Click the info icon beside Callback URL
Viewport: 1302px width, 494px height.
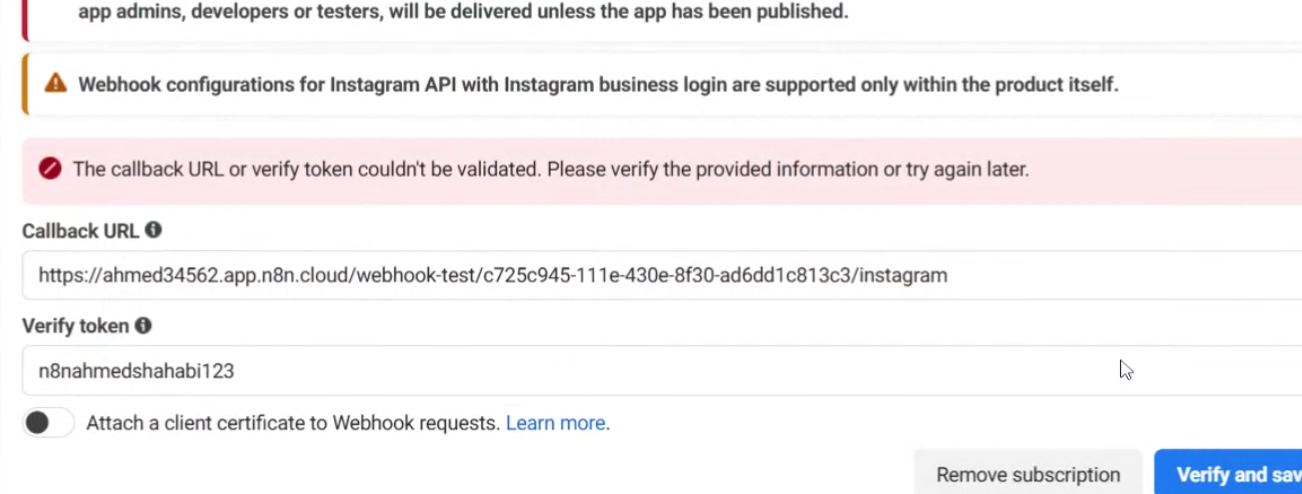(153, 230)
